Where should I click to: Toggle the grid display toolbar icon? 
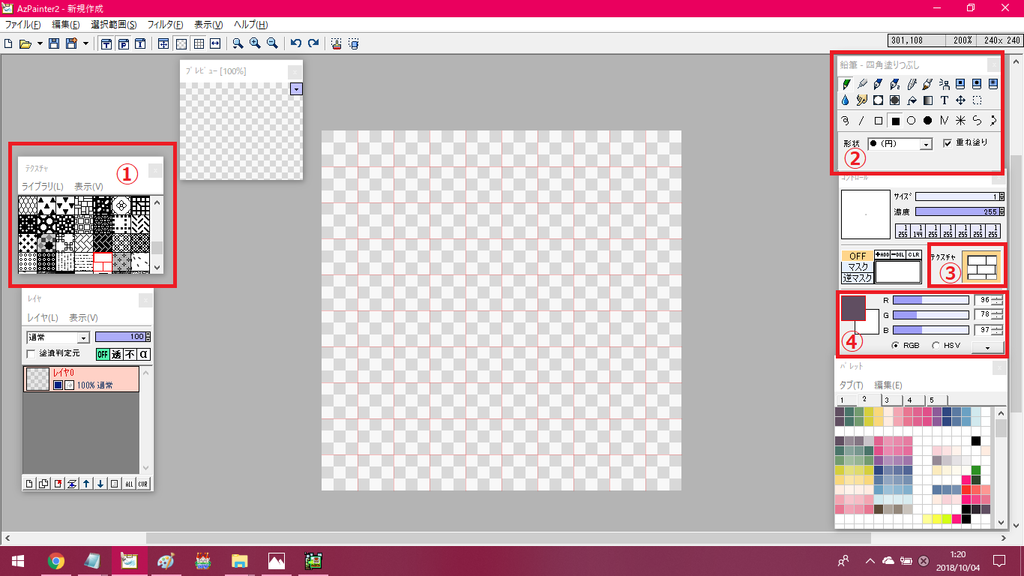(x=199, y=44)
